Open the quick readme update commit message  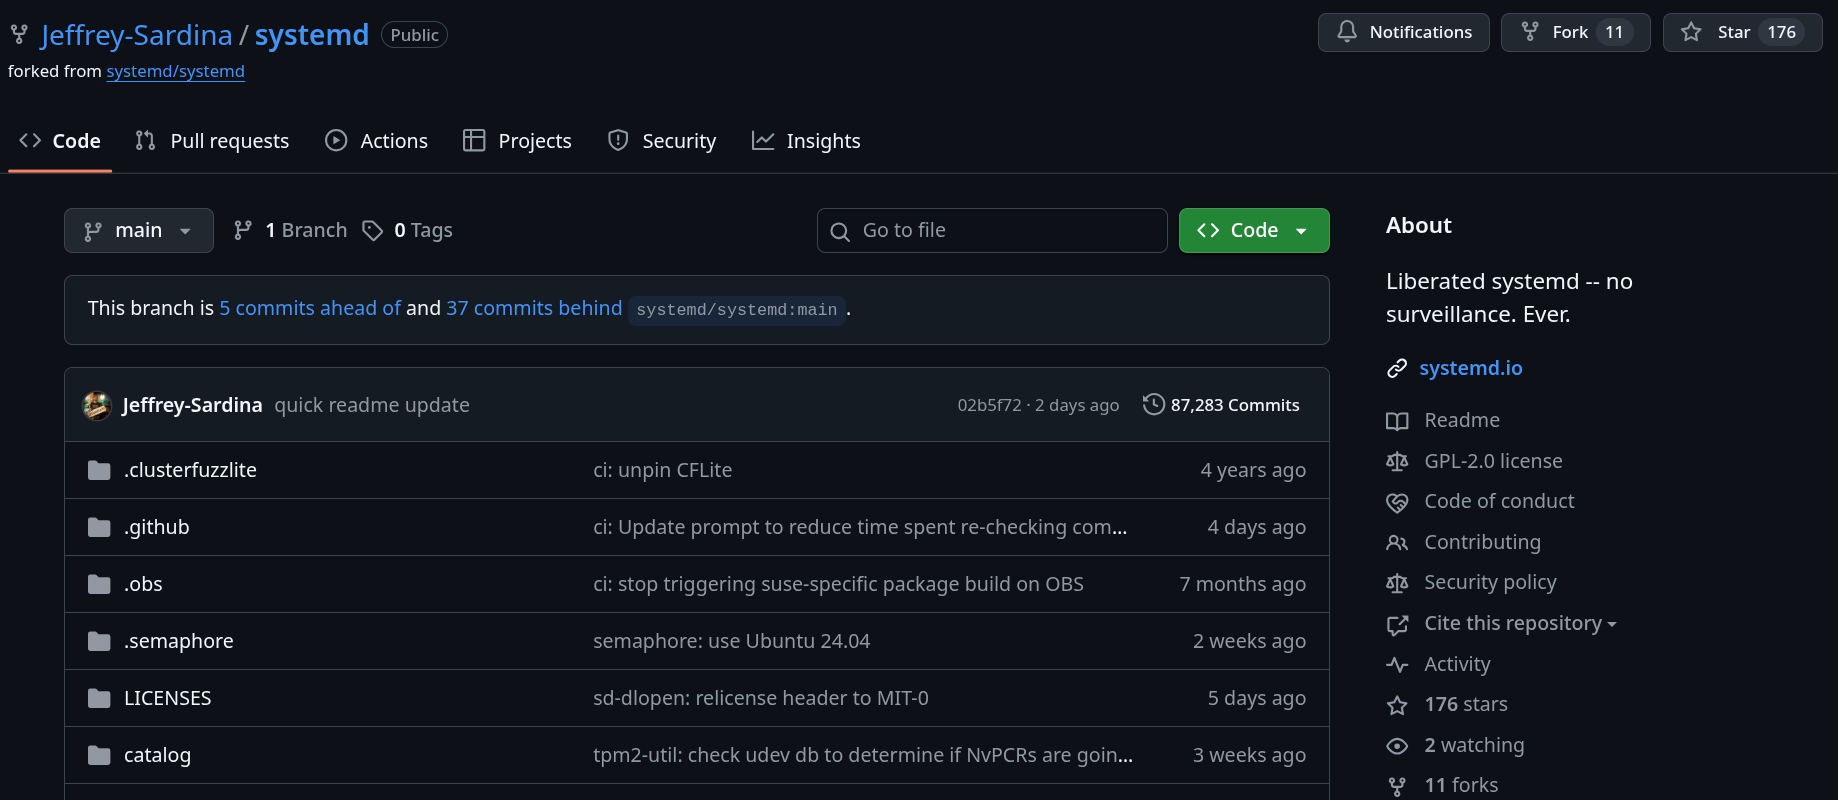click(x=372, y=405)
